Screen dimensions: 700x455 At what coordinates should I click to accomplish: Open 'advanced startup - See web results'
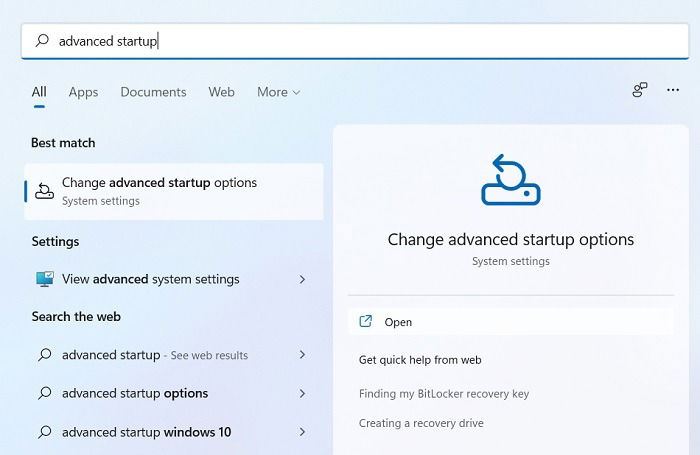[x=174, y=355]
